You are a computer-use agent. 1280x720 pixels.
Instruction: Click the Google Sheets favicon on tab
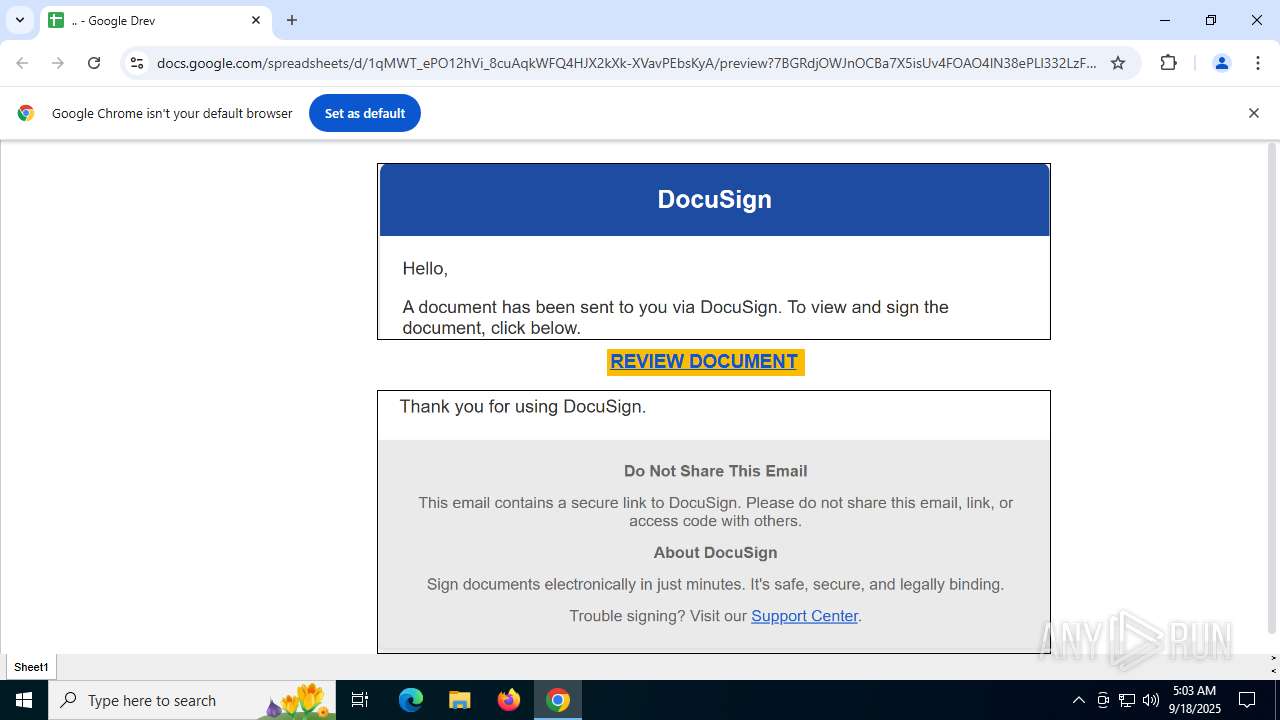coord(56,20)
